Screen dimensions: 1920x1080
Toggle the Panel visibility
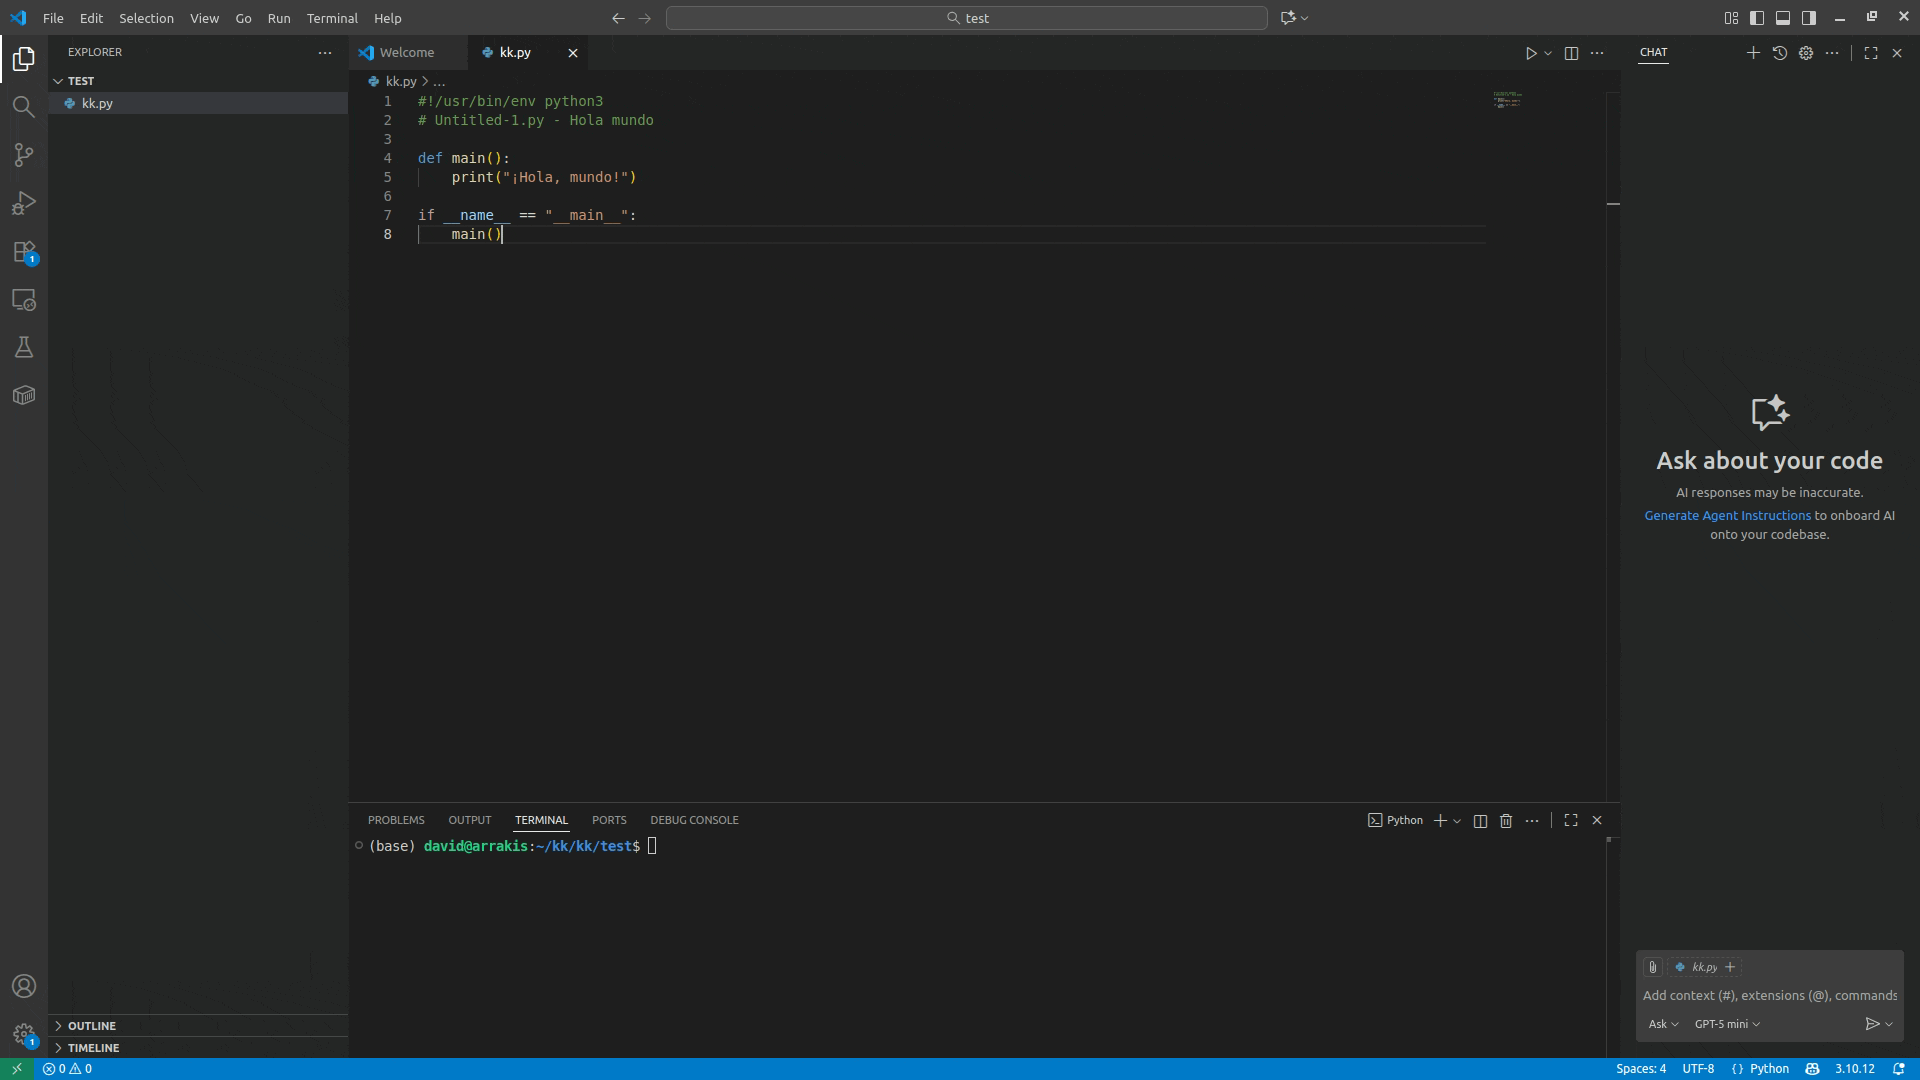(x=1783, y=17)
